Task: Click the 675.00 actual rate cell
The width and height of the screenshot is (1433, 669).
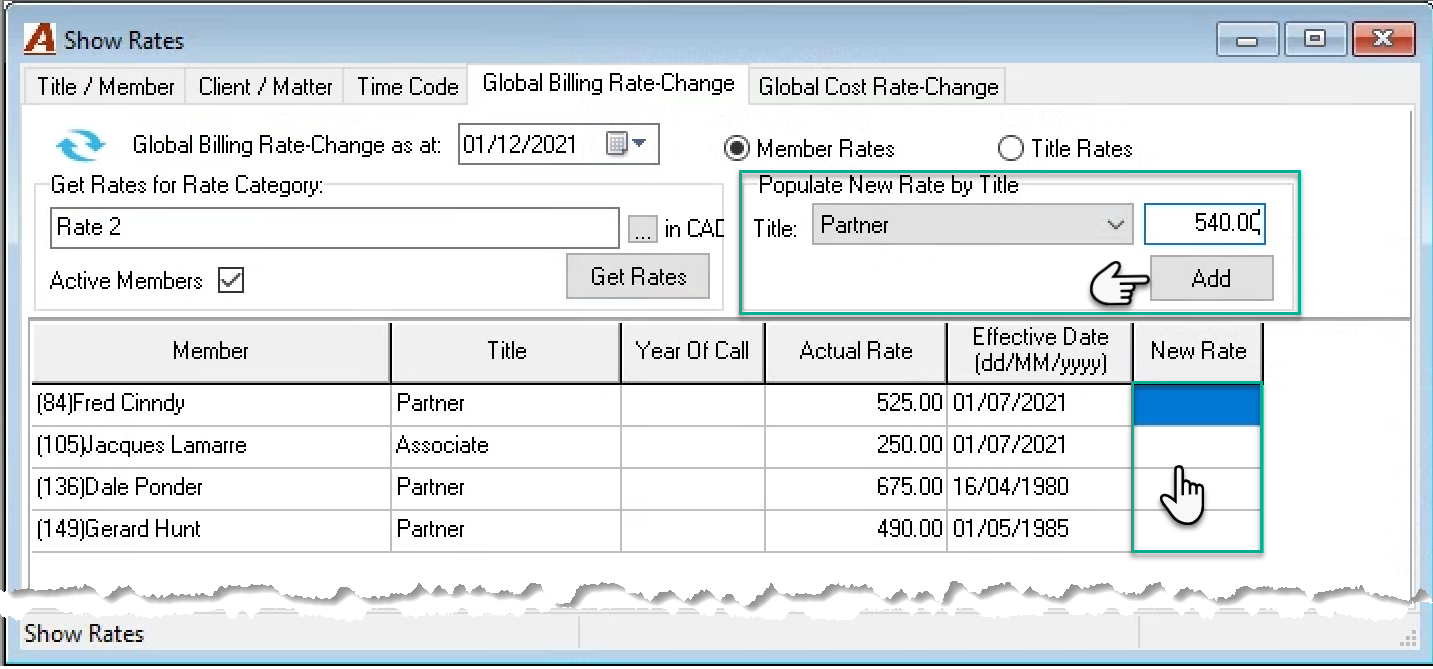Action: pyautogui.click(x=856, y=488)
